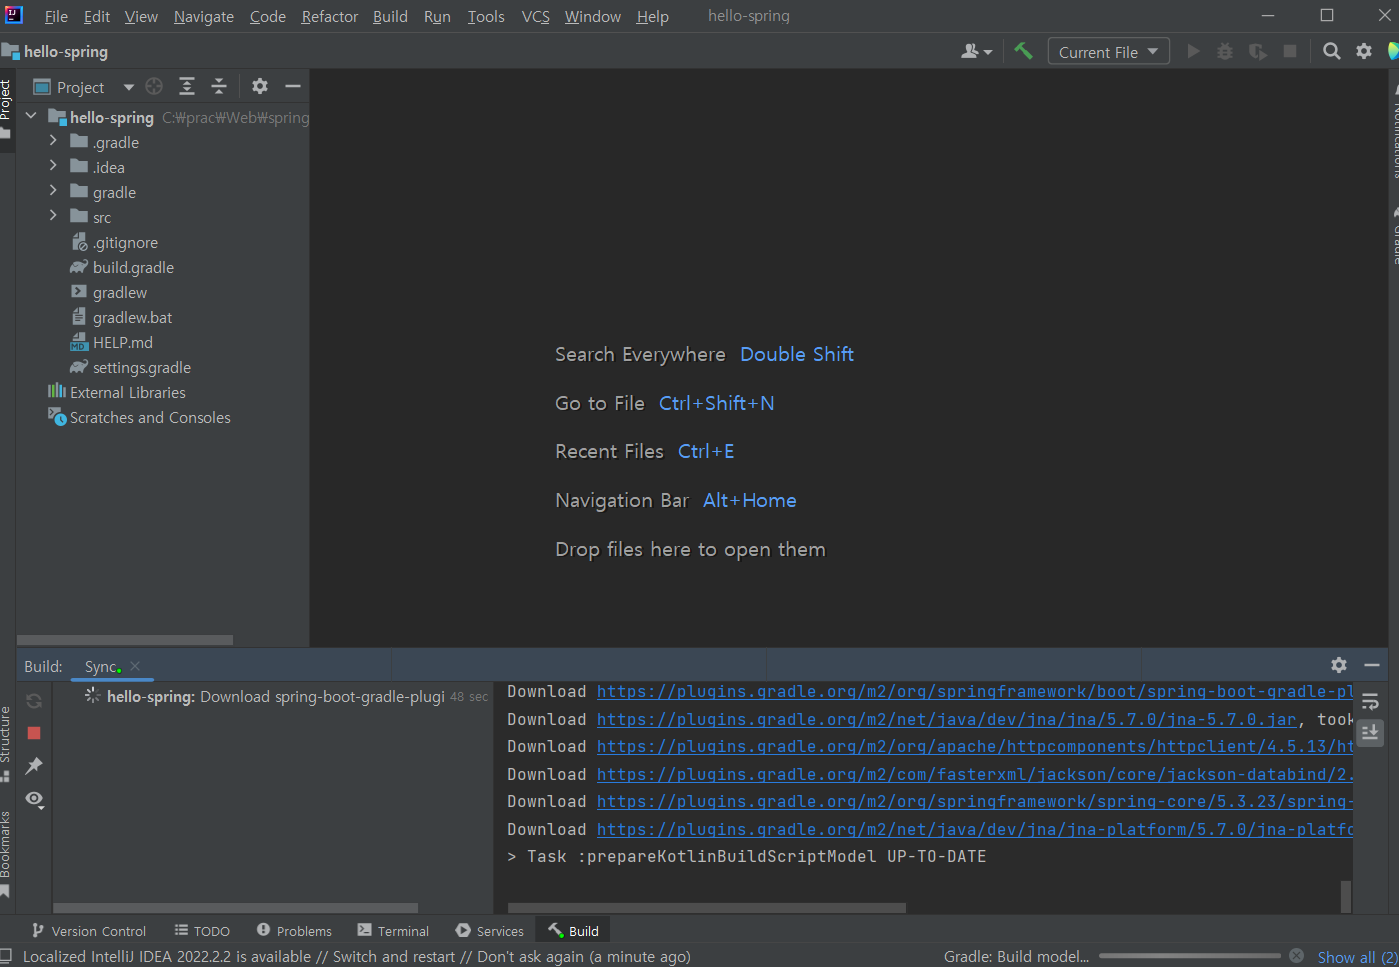Open the File menu
This screenshot has height=967, width=1399.
click(56, 17)
